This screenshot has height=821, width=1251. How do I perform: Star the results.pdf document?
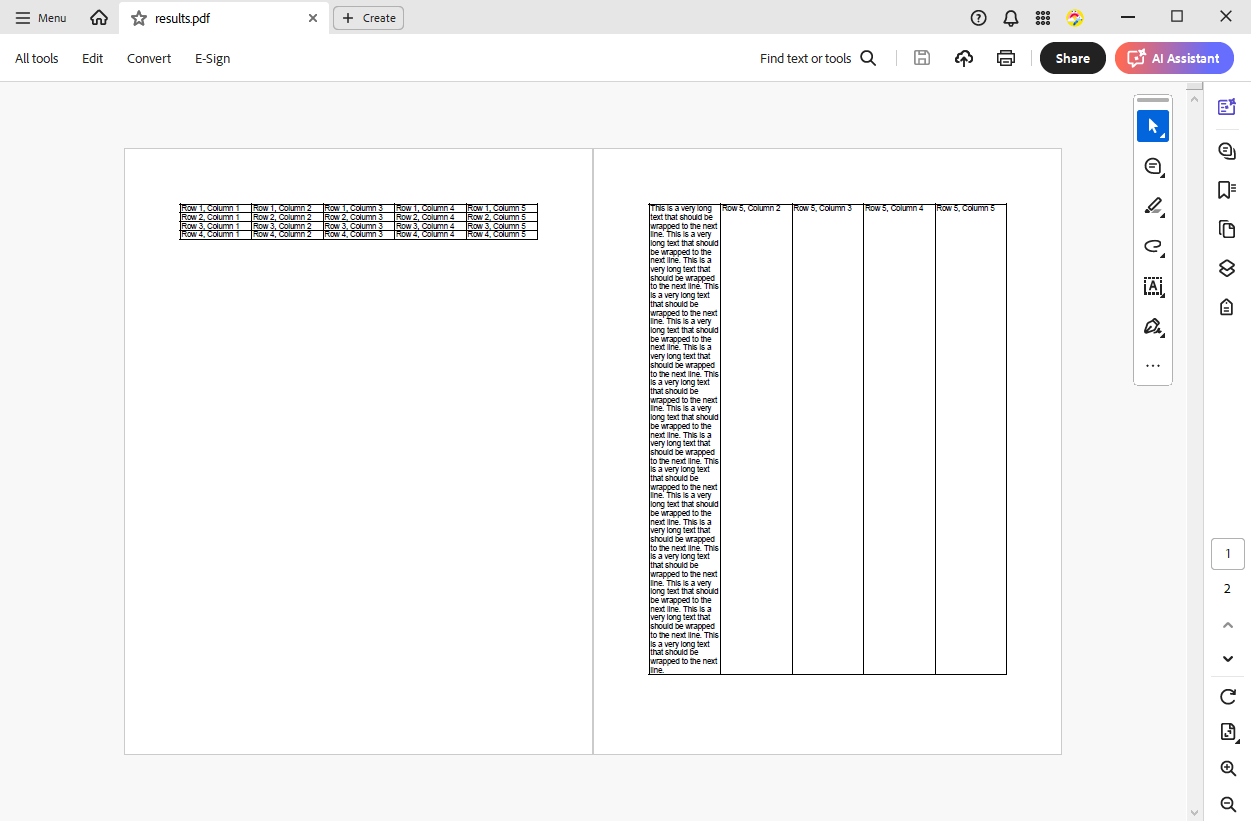pyautogui.click(x=139, y=18)
